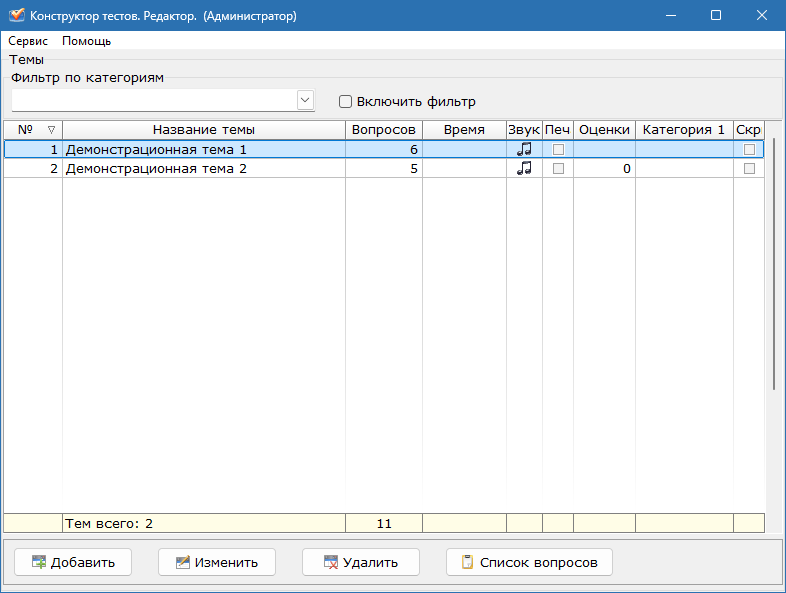
Task: Toggle Скр checkbox for Демонстрационная тема 1
Action: click(x=749, y=149)
